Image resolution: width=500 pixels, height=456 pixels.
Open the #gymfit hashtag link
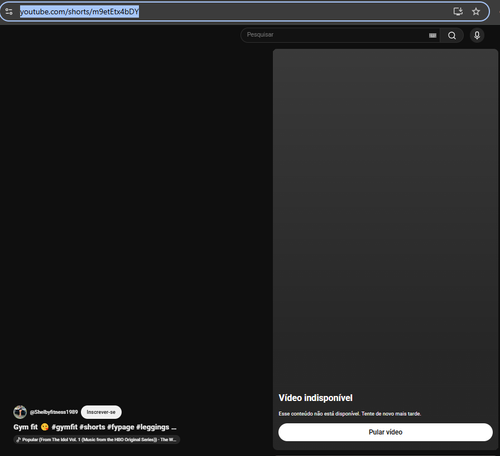[64, 427]
